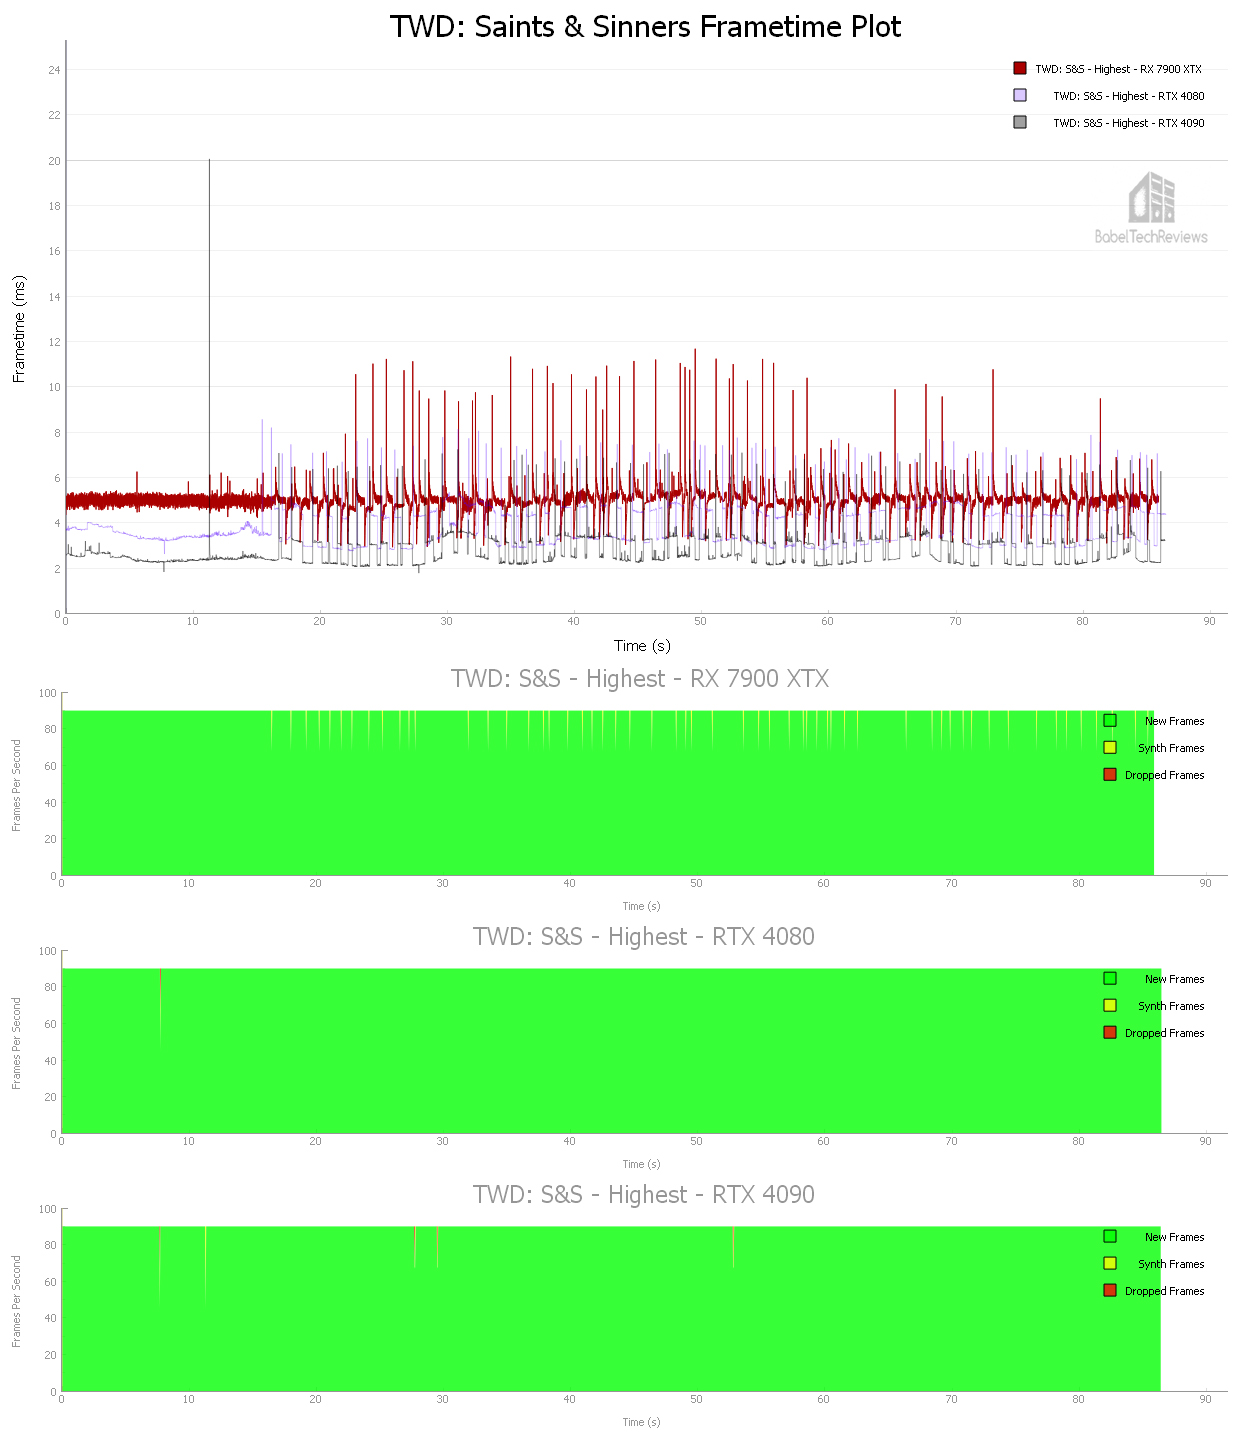Click the dark red RX 7900 XTX legend swatch

coord(1019,68)
